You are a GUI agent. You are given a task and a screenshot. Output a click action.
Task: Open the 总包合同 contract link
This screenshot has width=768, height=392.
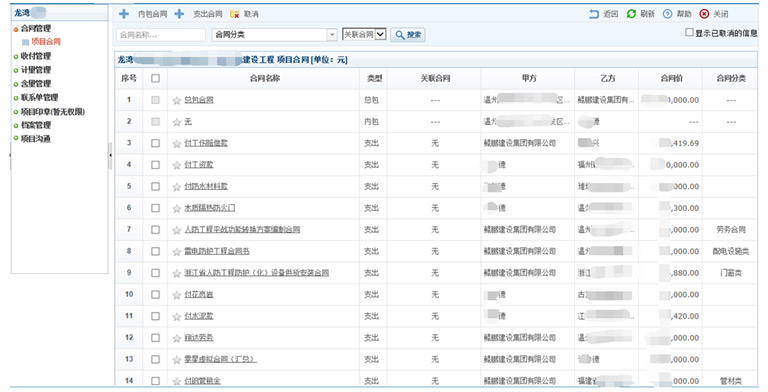click(x=199, y=100)
